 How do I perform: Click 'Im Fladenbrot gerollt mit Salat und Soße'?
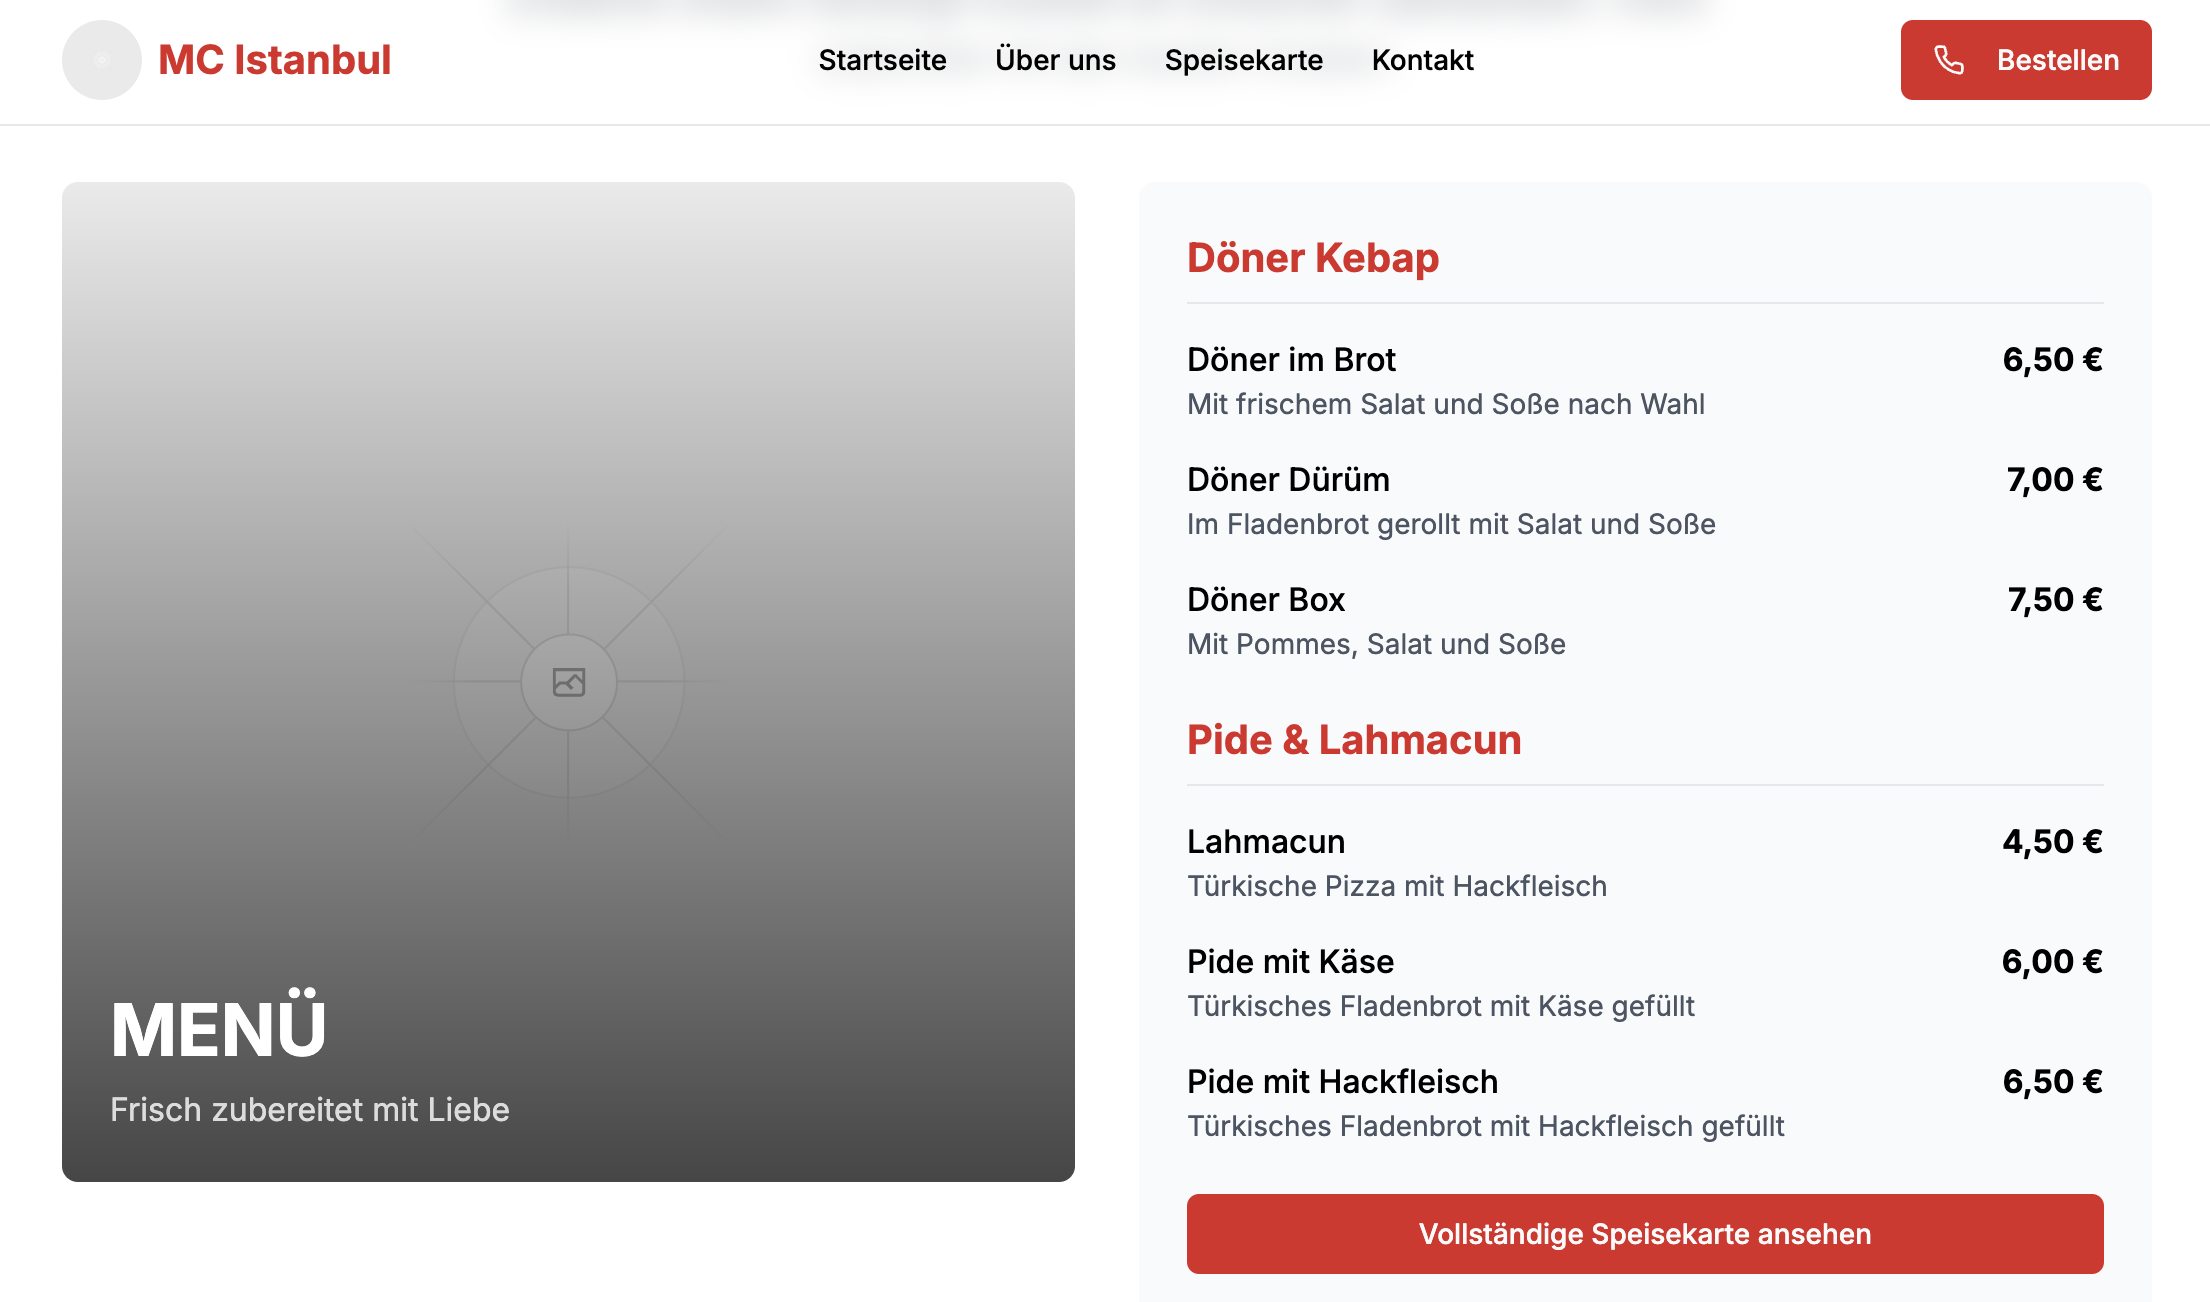pyautogui.click(x=1451, y=524)
